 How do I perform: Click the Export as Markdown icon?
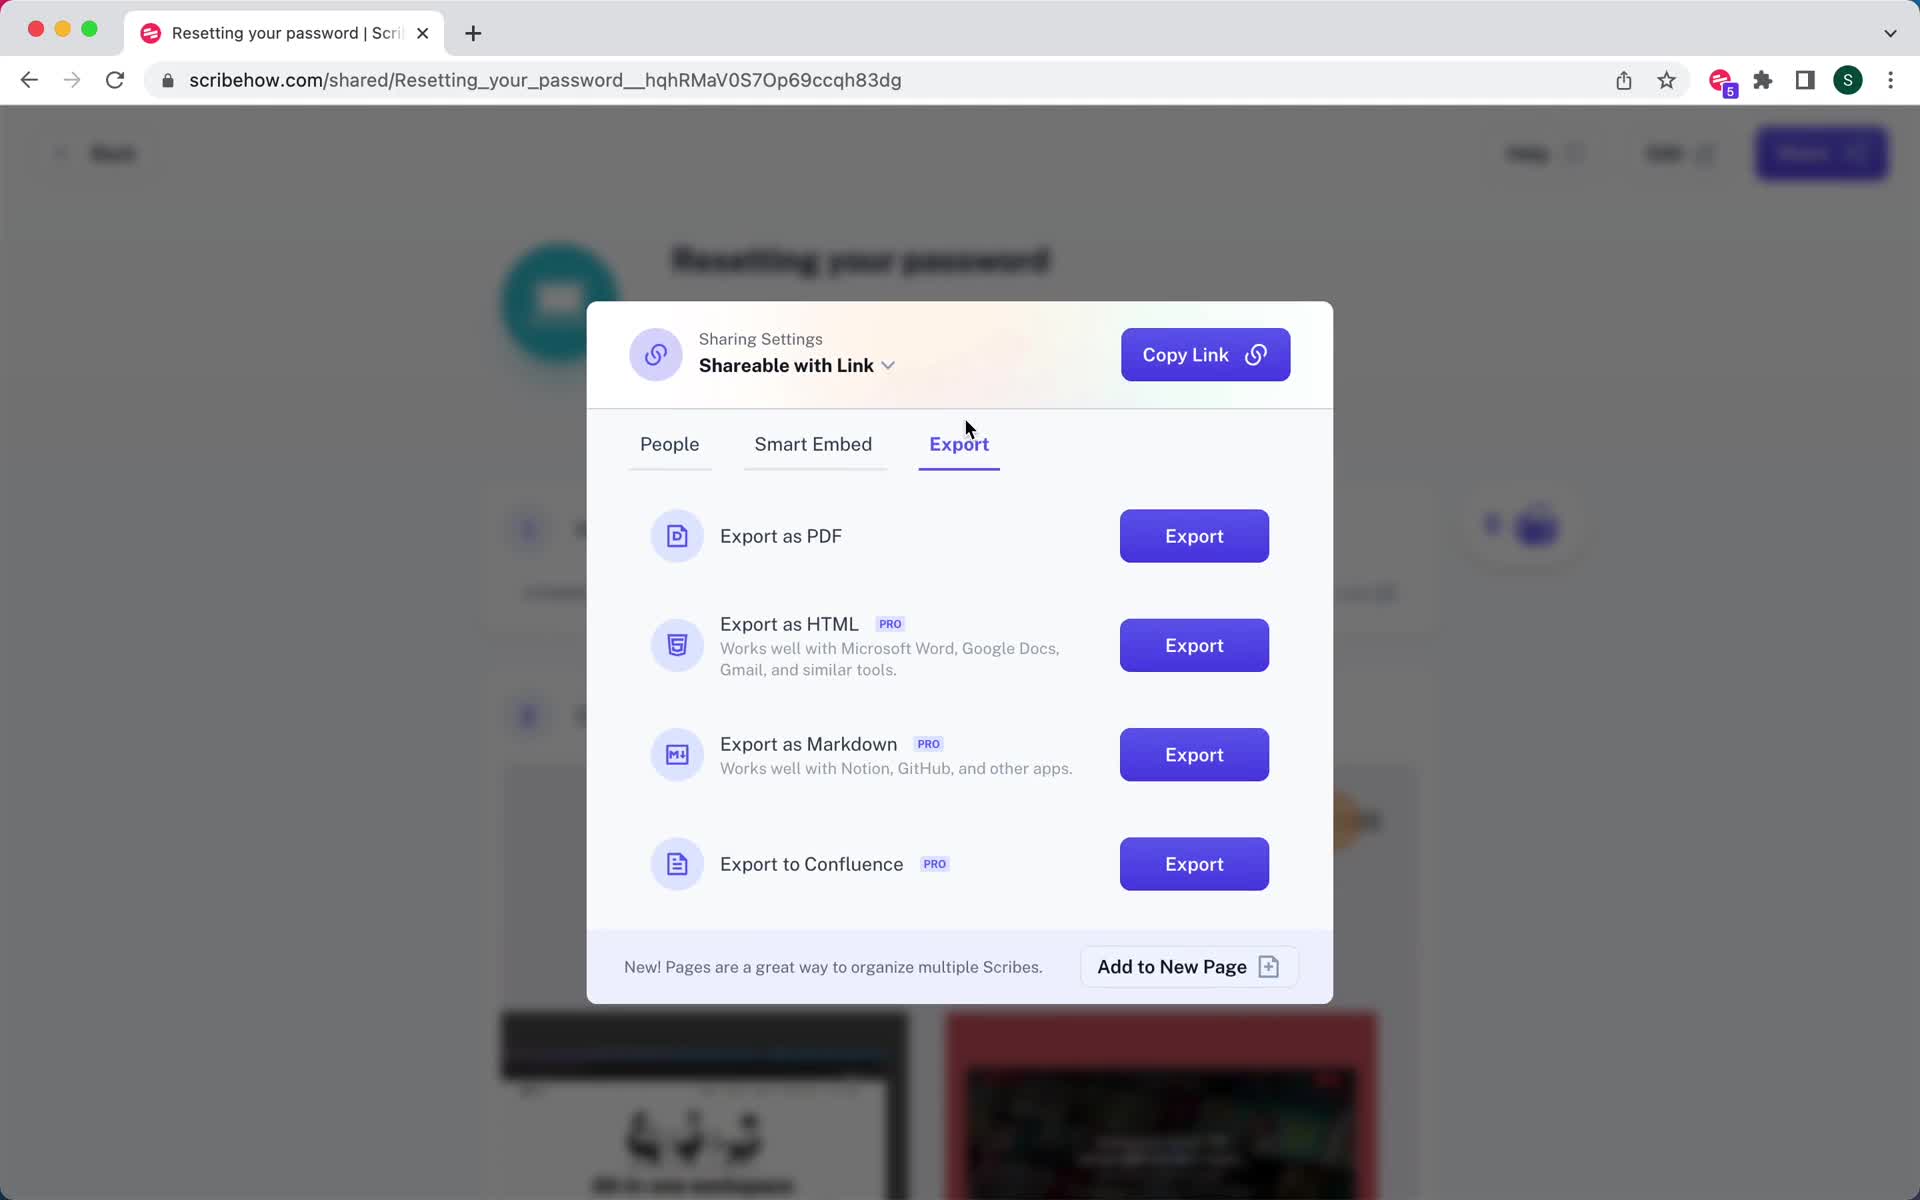click(x=676, y=753)
